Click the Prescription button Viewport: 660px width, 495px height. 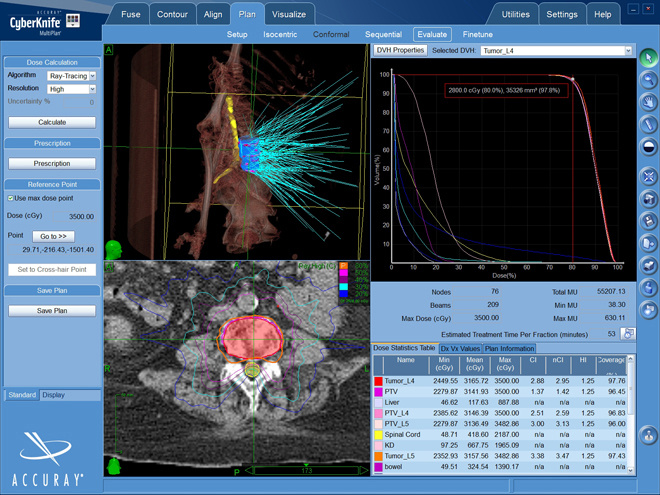coord(52,163)
